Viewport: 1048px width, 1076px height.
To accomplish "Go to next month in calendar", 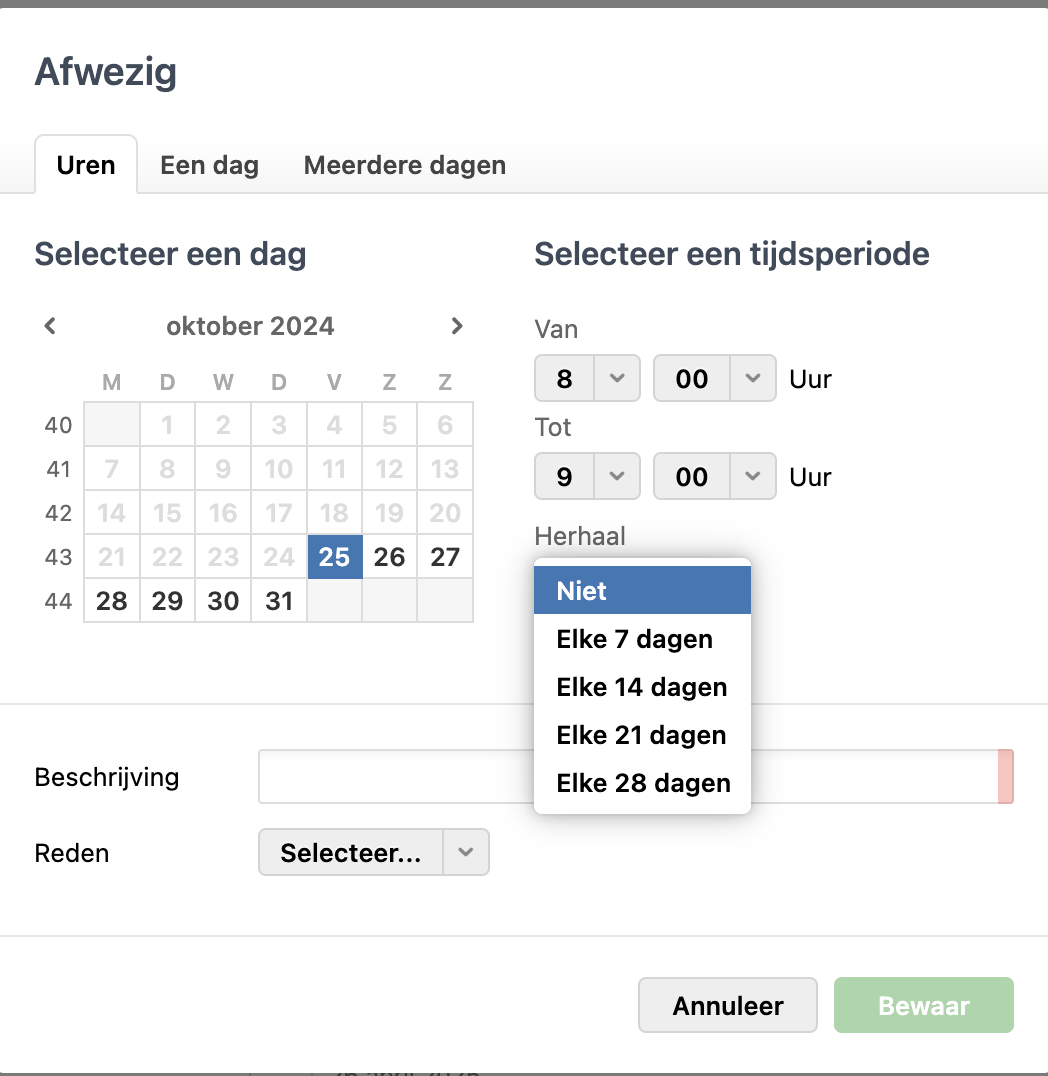I will [x=457, y=326].
